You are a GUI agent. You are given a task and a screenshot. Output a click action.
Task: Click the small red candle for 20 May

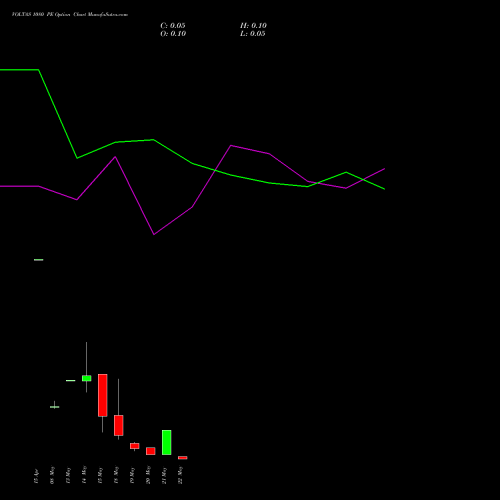point(151,451)
